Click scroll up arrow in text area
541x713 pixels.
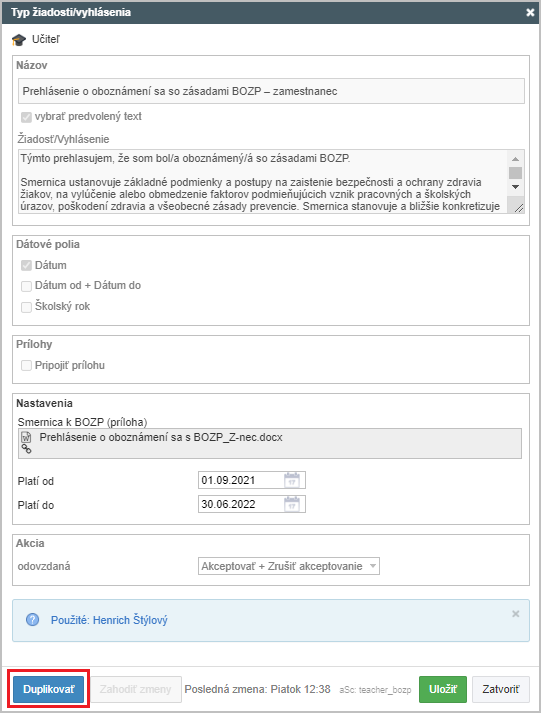515,159
